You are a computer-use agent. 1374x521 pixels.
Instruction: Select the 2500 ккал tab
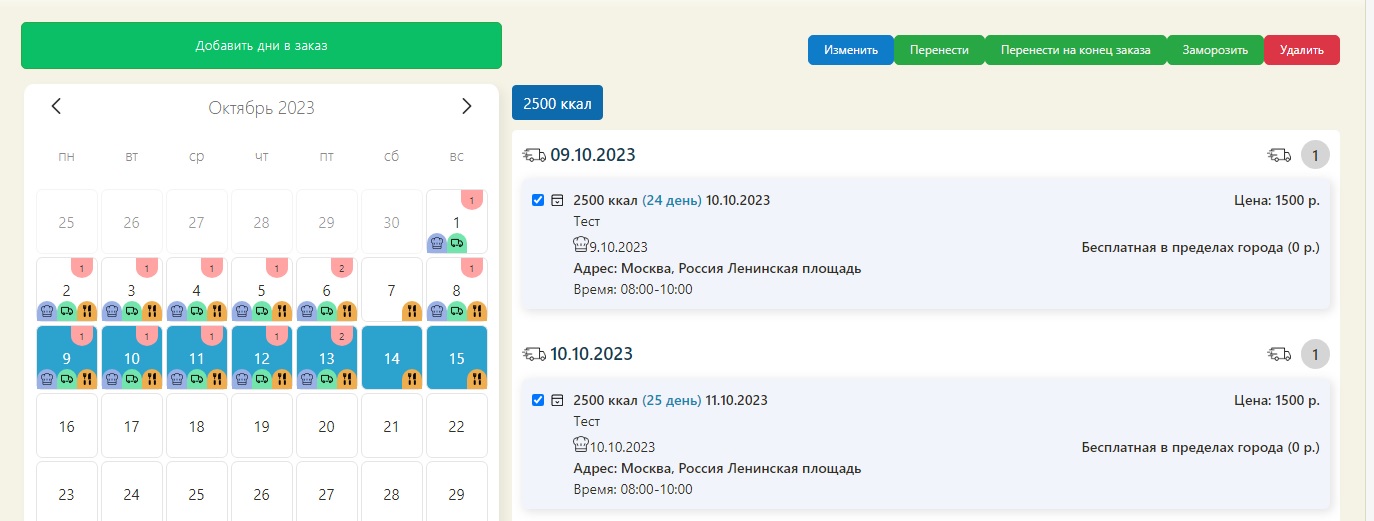[557, 103]
